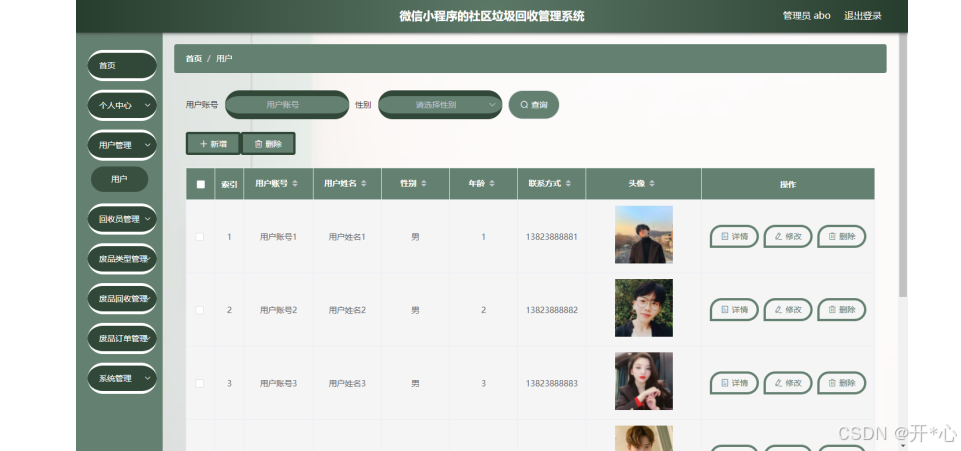Click the 查询 search button

534,105
